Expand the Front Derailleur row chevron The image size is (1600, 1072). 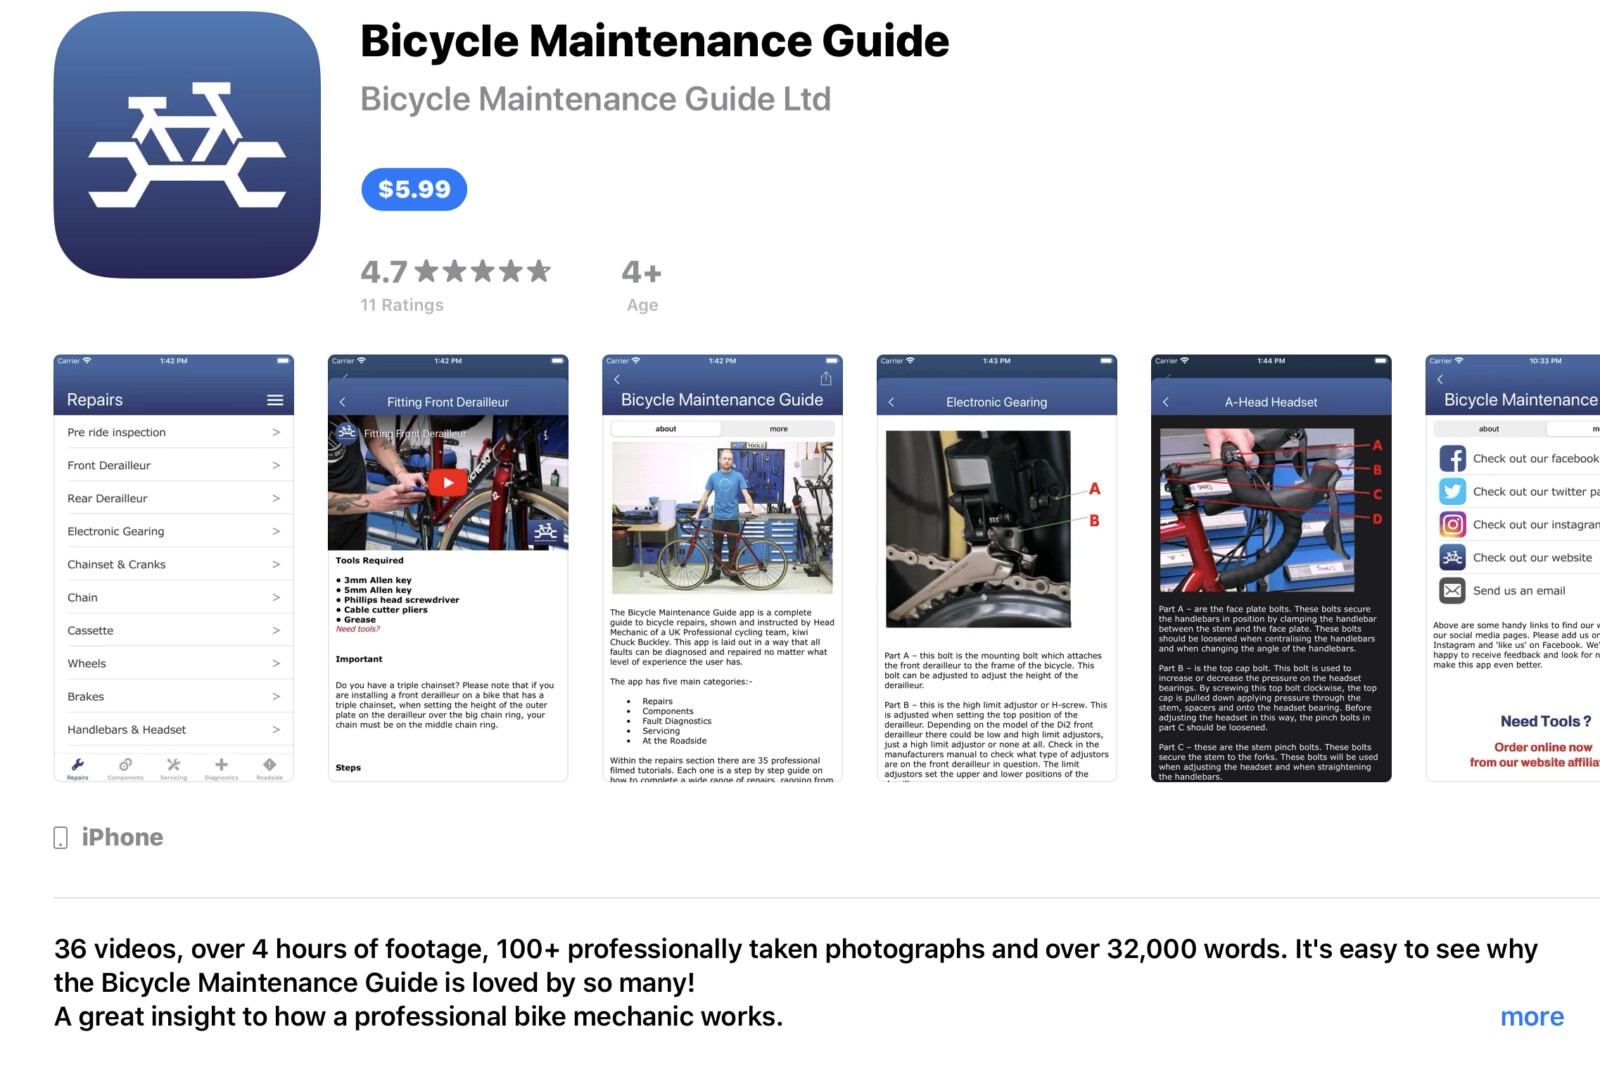[x=276, y=465]
